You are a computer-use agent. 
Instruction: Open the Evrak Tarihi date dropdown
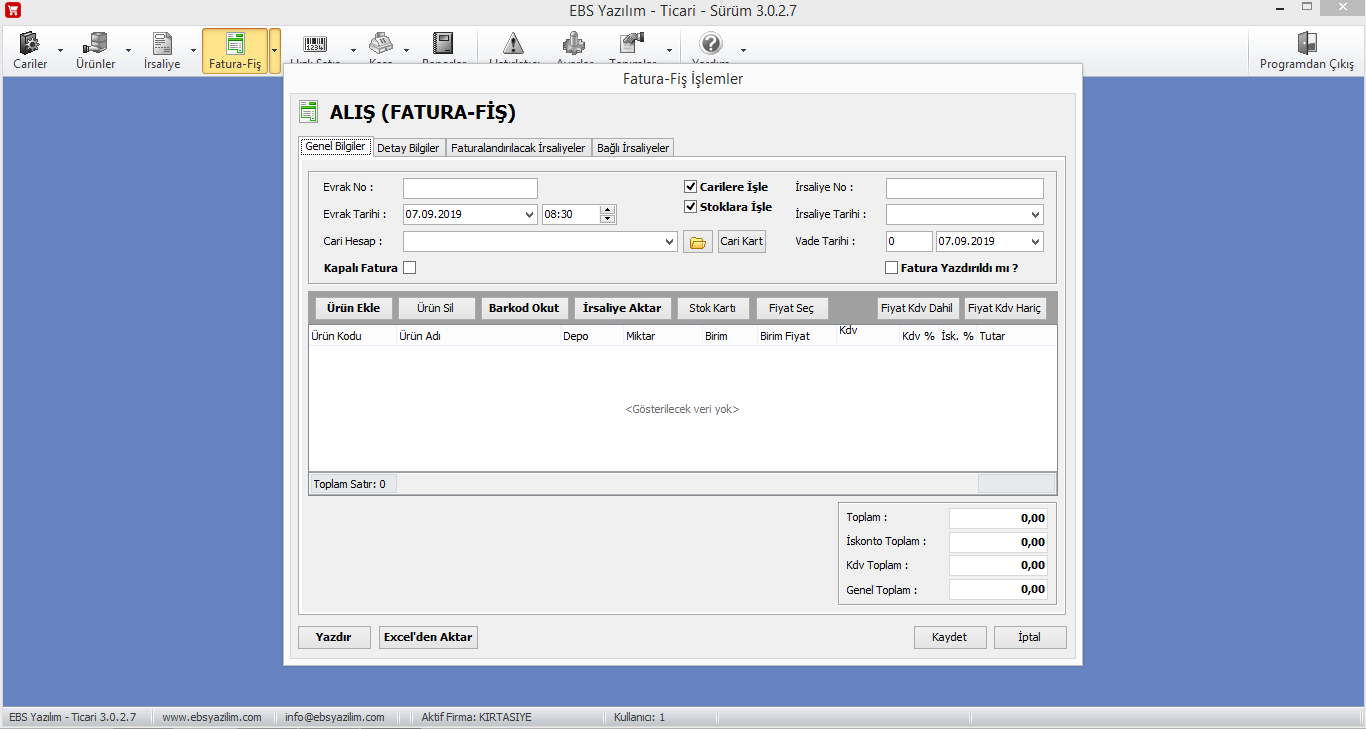[x=529, y=214]
